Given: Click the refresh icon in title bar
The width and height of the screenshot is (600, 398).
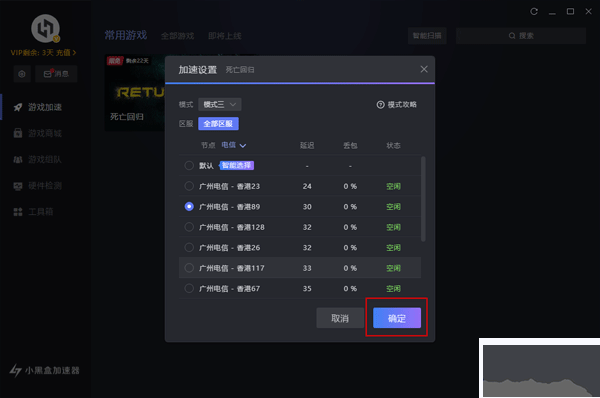Looking at the screenshot, I should (x=534, y=11).
